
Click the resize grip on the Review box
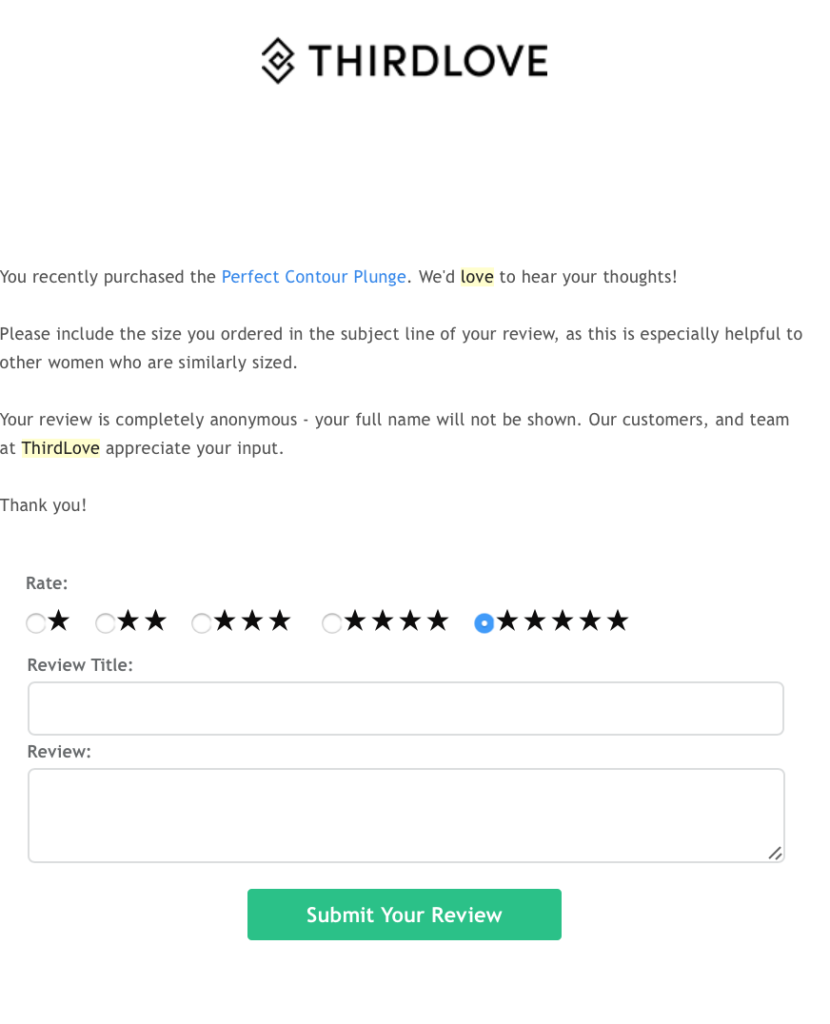pos(776,854)
